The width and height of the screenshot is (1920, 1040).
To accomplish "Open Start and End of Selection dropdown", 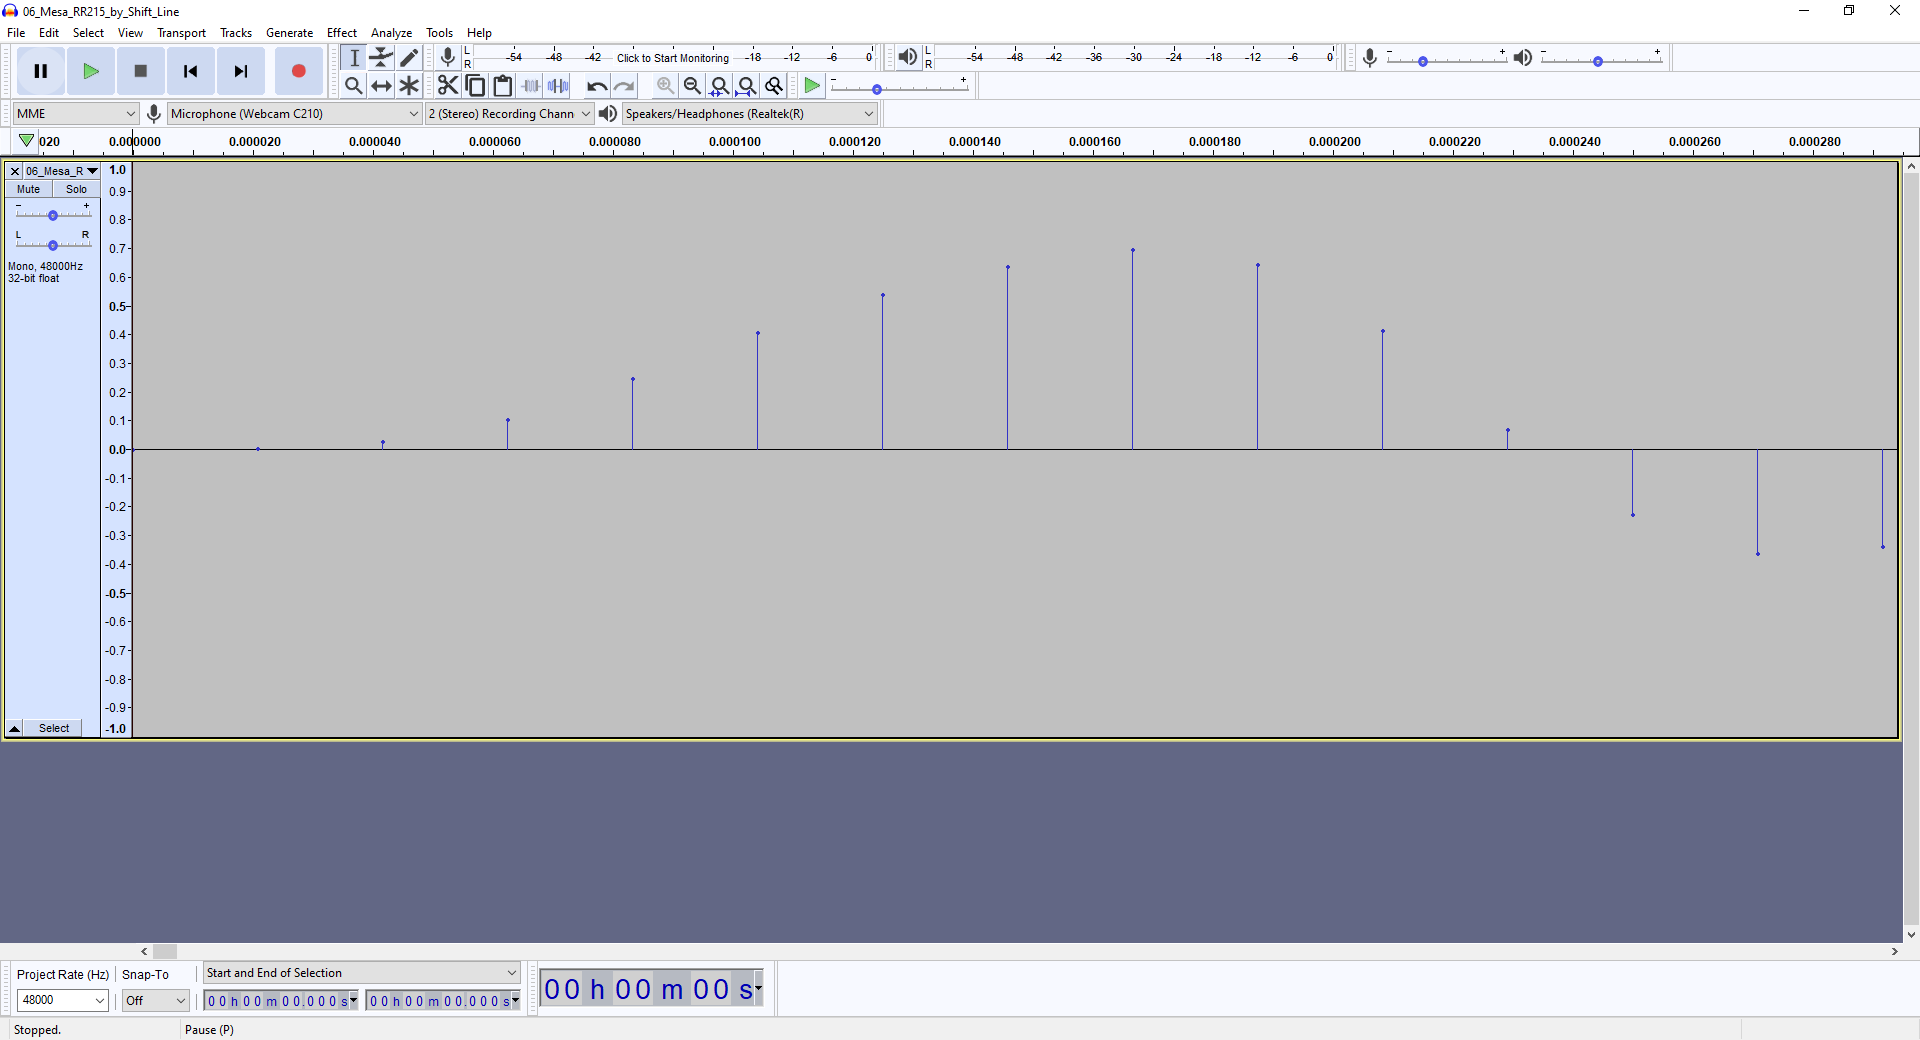I will (x=362, y=973).
